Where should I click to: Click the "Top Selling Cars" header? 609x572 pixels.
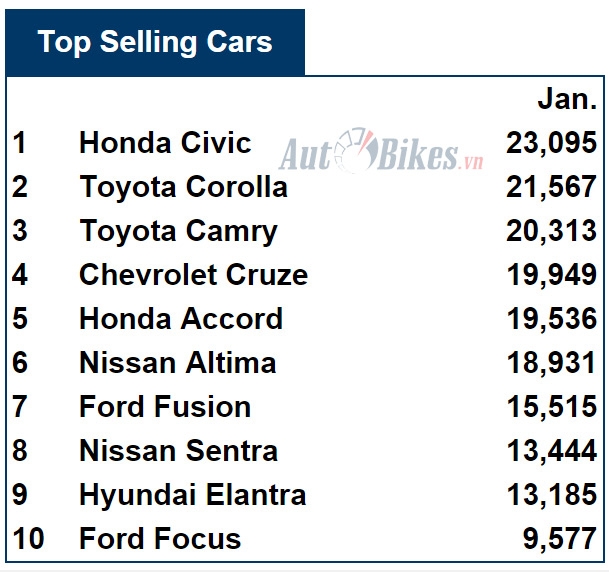(x=154, y=42)
